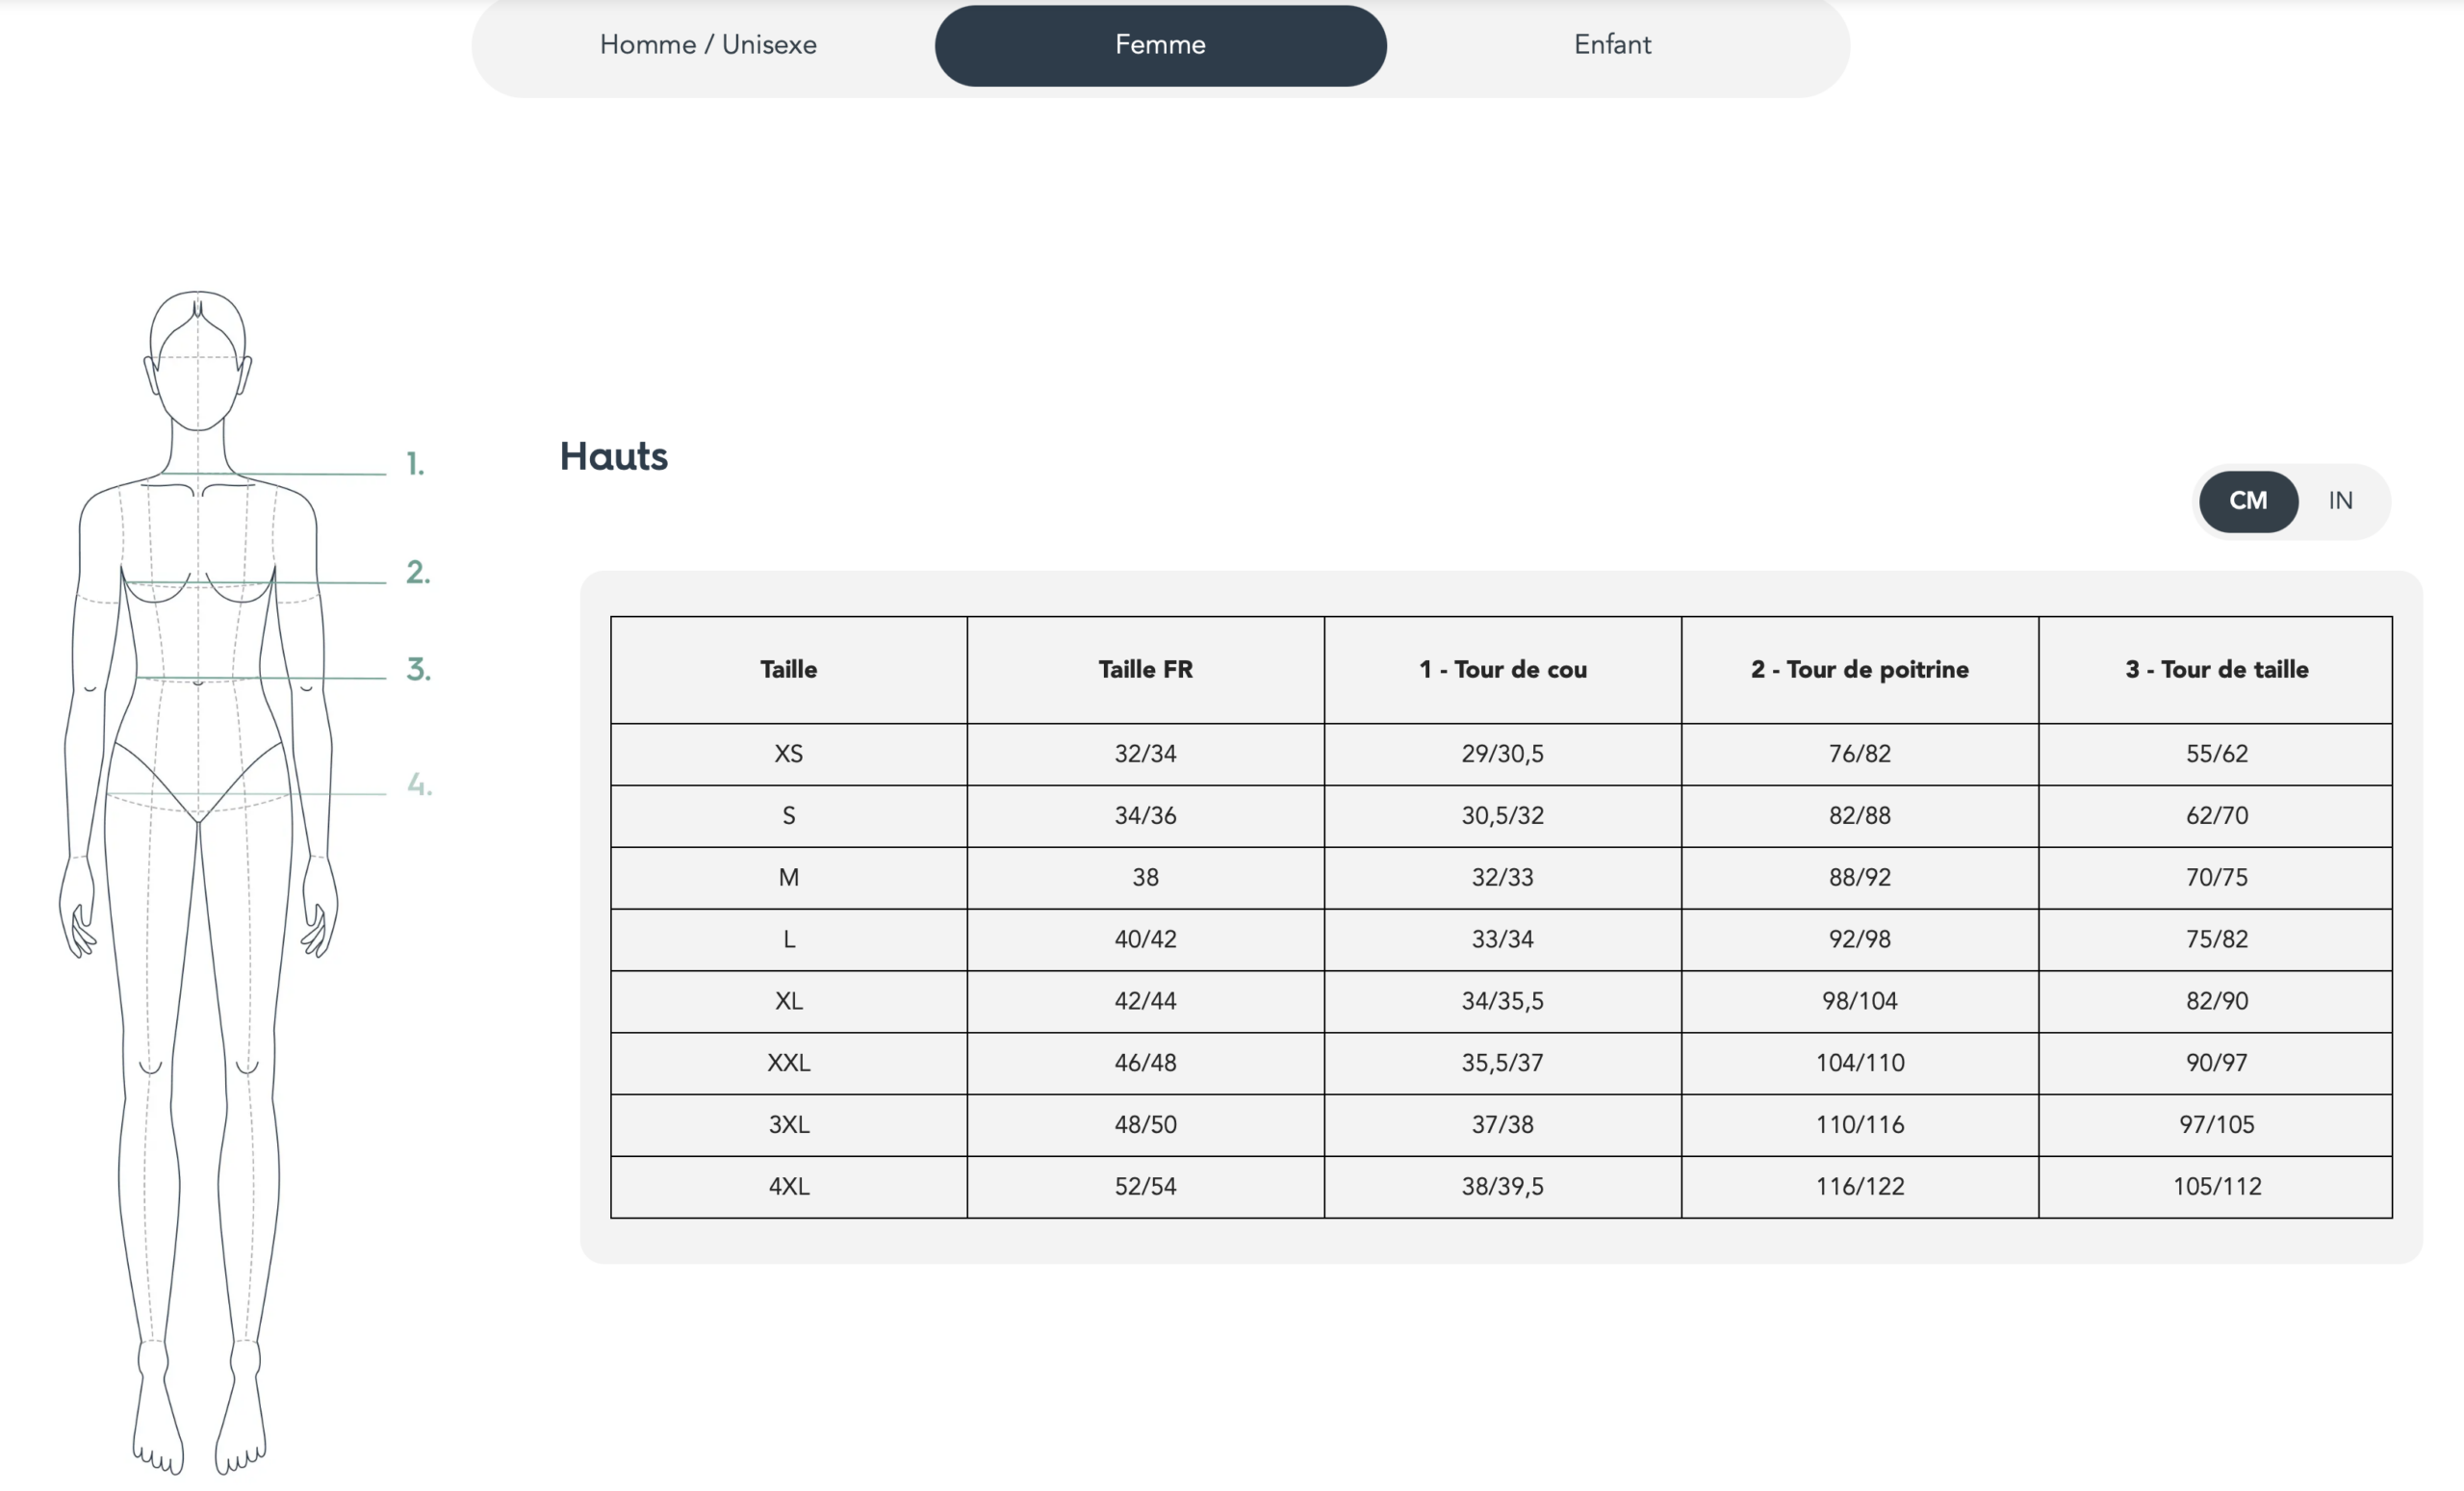Image resolution: width=2464 pixels, height=1491 pixels.
Task: Click the 1 - Tour de cou header
Action: pos(1502,670)
